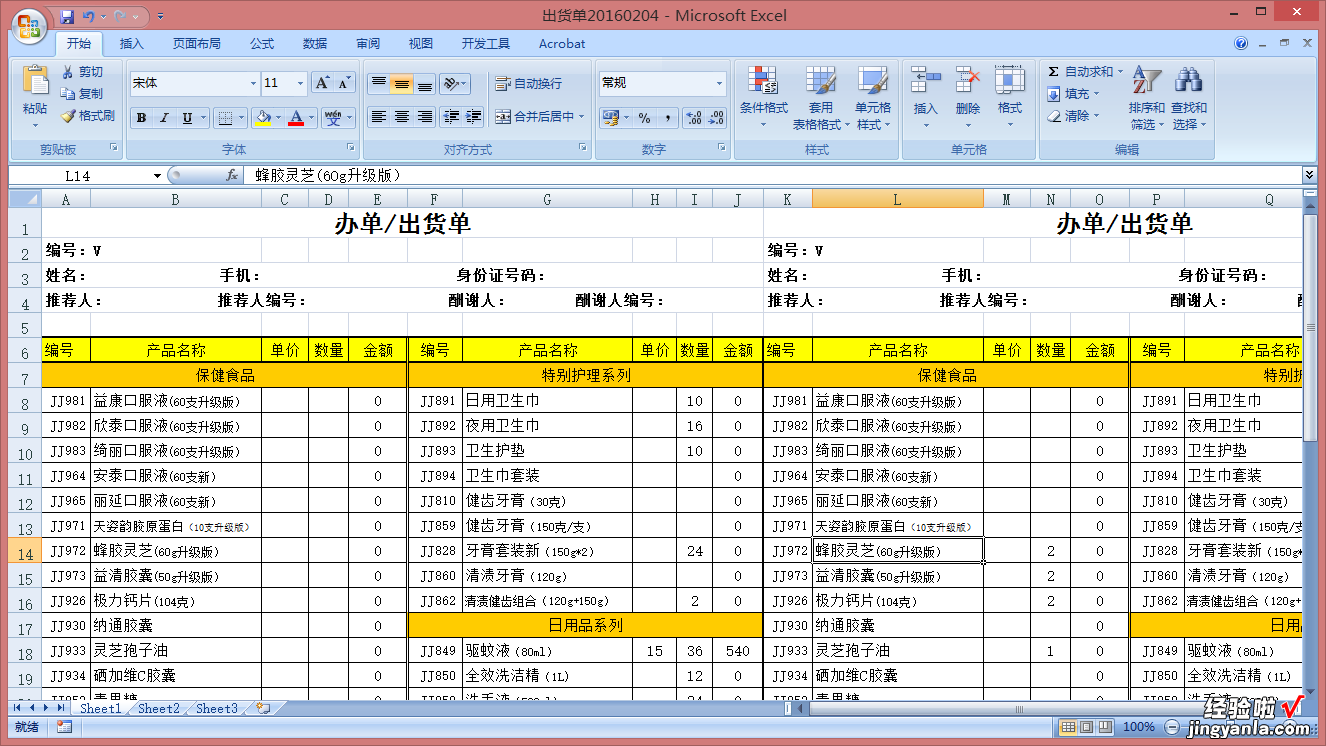Click the phonetic guide (wén) icon
The height and width of the screenshot is (746, 1326).
(333, 118)
